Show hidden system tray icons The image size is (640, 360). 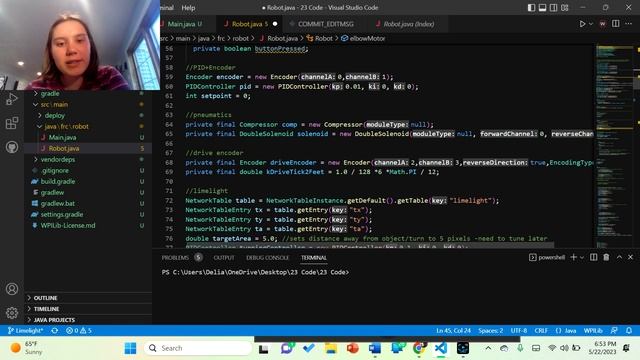point(488,348)
